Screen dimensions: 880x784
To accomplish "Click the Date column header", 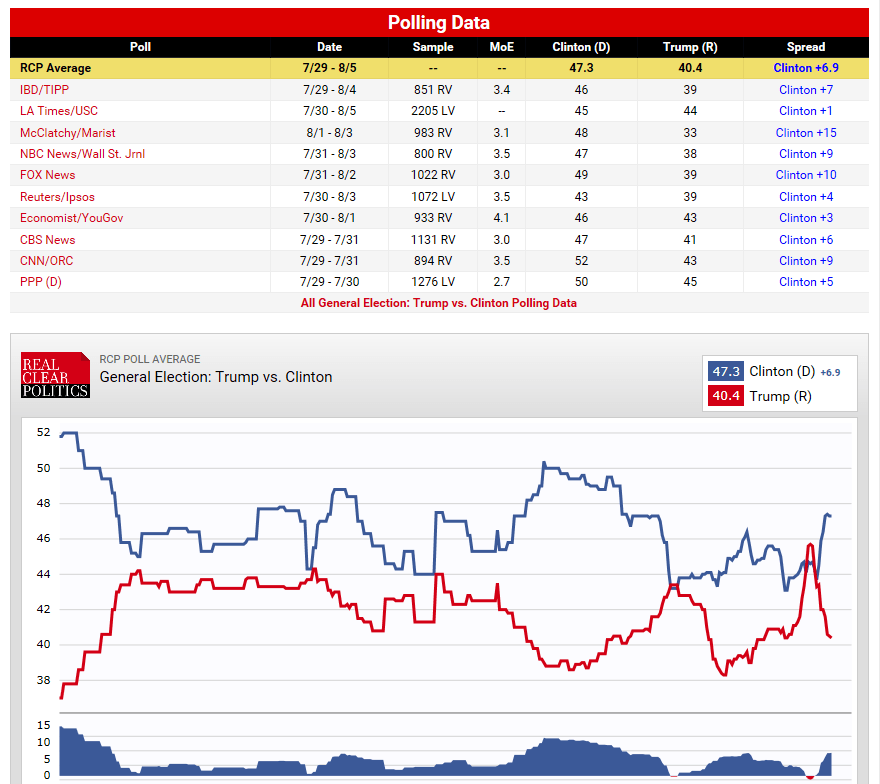I will [x=329, y=47].
